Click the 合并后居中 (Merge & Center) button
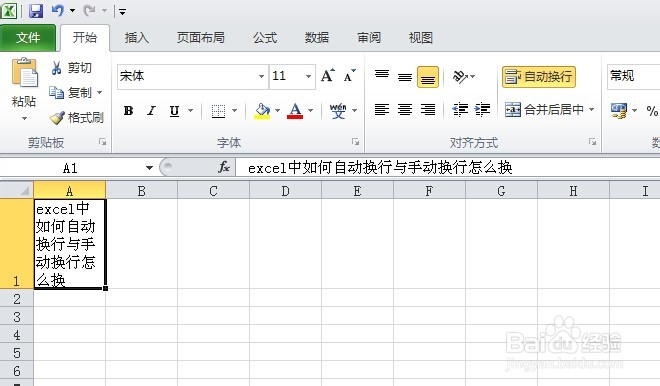This screenshot has height=386, width=660. click(x=544, y=110)
